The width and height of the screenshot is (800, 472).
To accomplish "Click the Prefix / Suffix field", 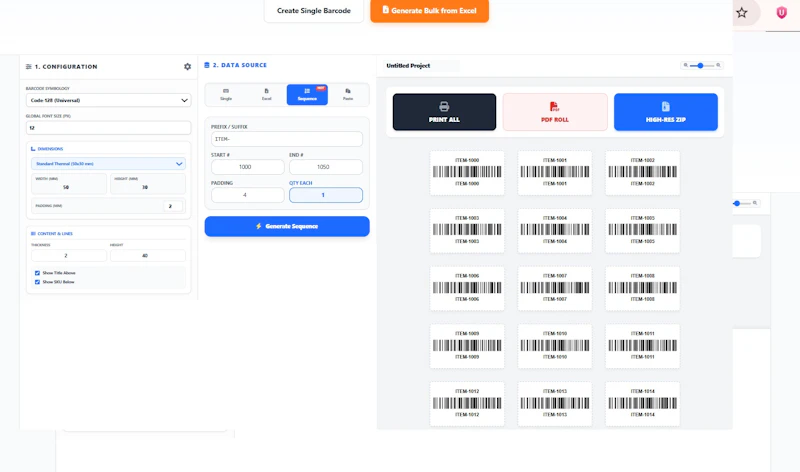I will pyautogui.click(x=287, y=139).
